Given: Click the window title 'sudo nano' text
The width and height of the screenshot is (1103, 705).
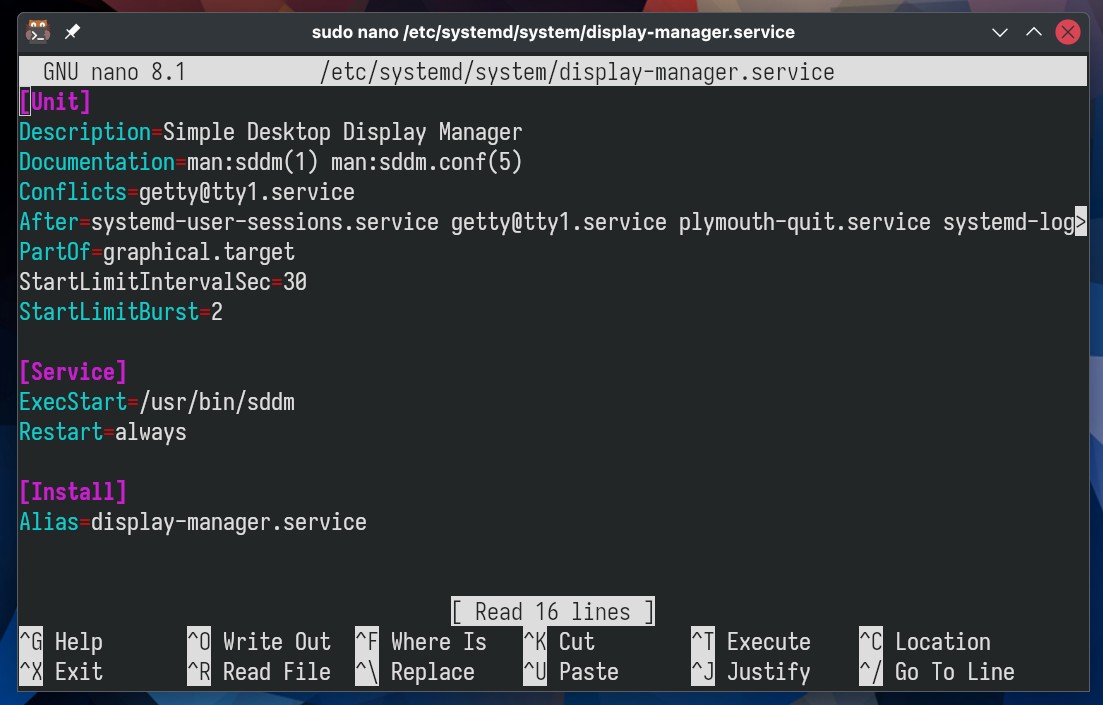Looking at the screenshot, I should [553, 32].
